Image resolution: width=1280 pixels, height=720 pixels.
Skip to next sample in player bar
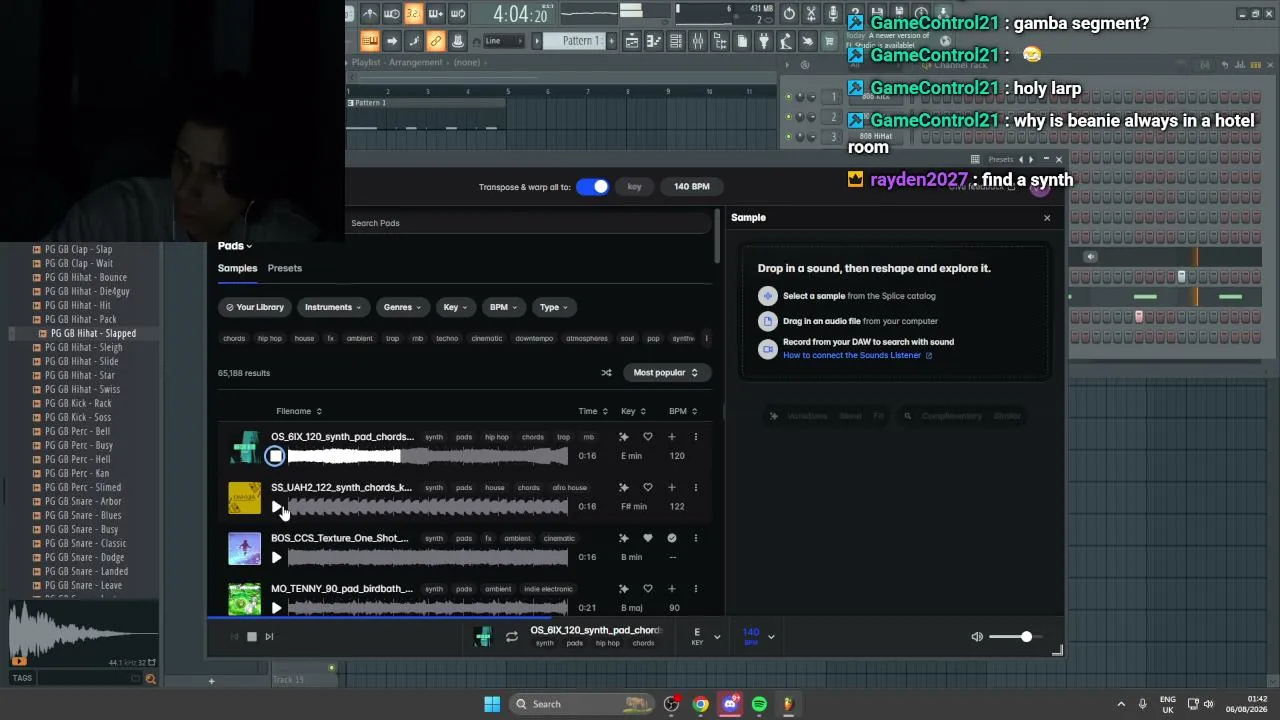click(269, 637)
